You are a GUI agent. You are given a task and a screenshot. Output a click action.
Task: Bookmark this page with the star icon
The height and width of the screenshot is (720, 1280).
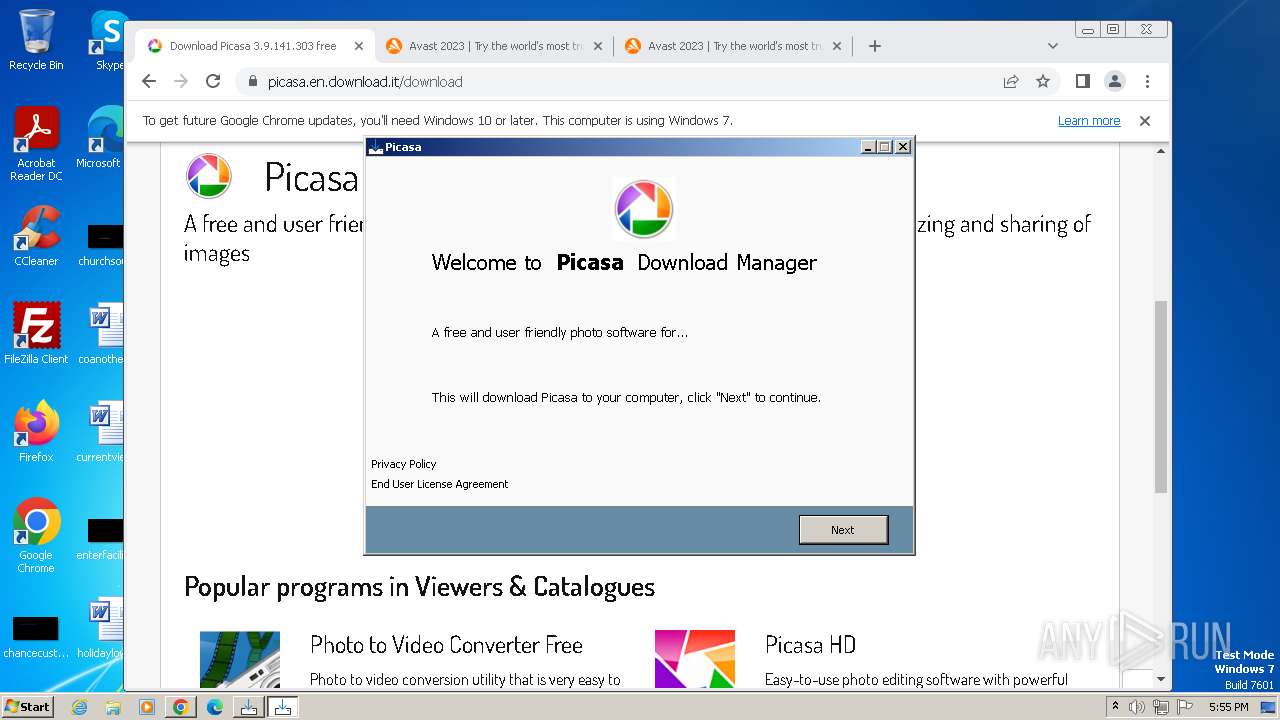(x=1043, y=82)
